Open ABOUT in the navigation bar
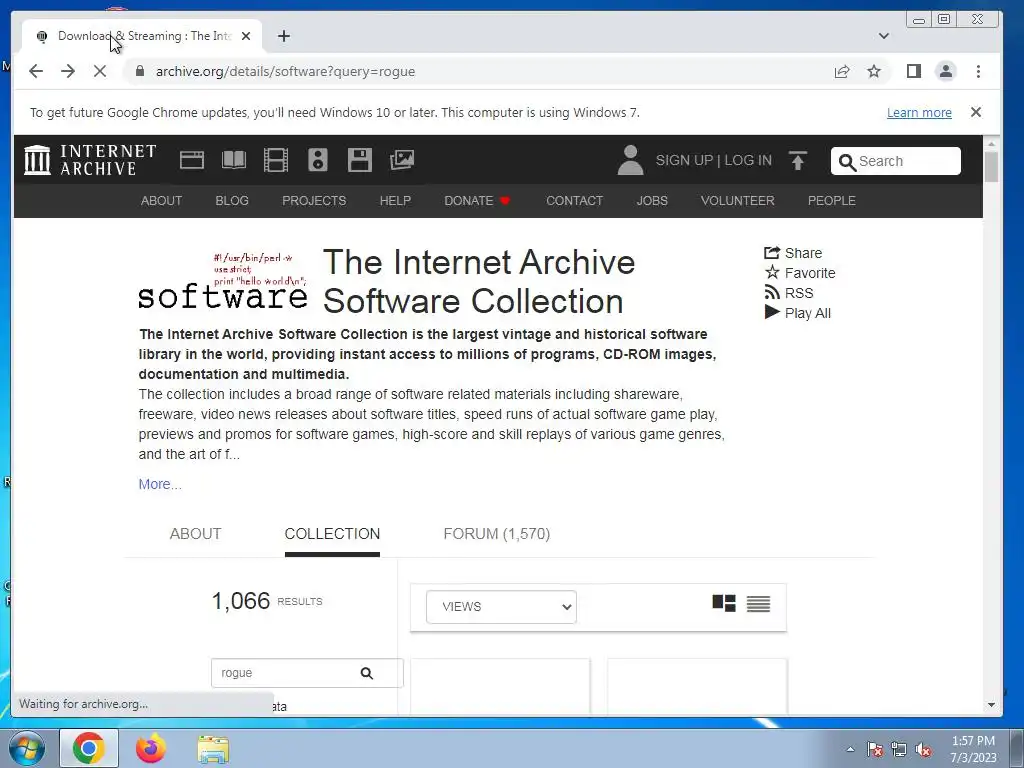Image resolution: width=1024 pixels, height=768 pixels. (161, 200)
